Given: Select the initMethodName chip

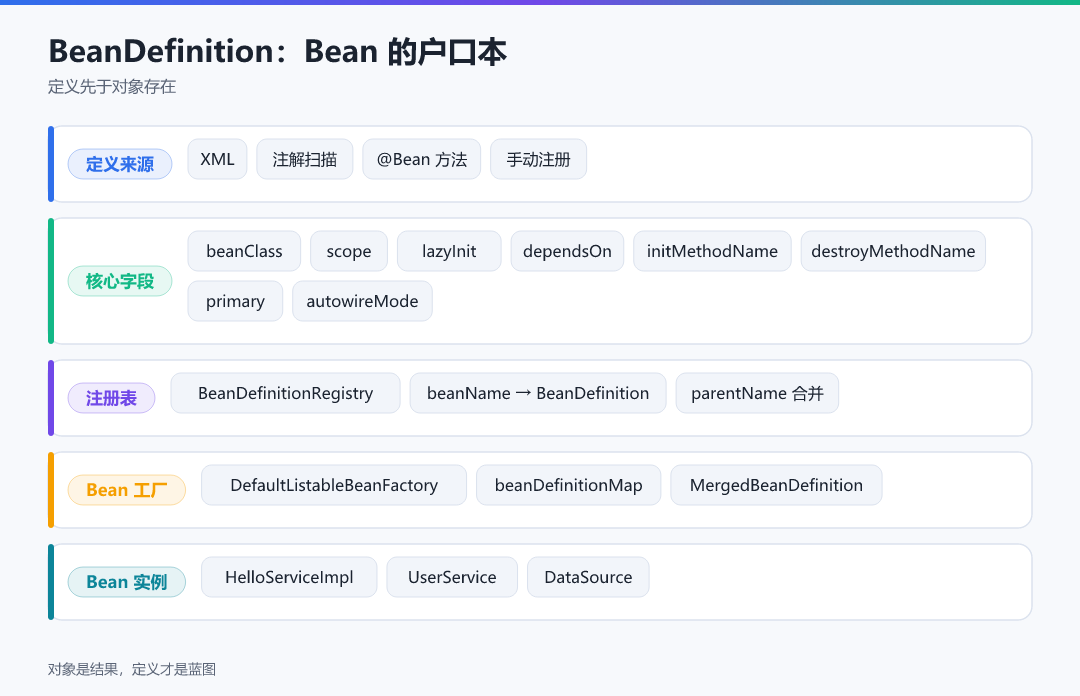Looking at the screenshot, I should point(712,251).
